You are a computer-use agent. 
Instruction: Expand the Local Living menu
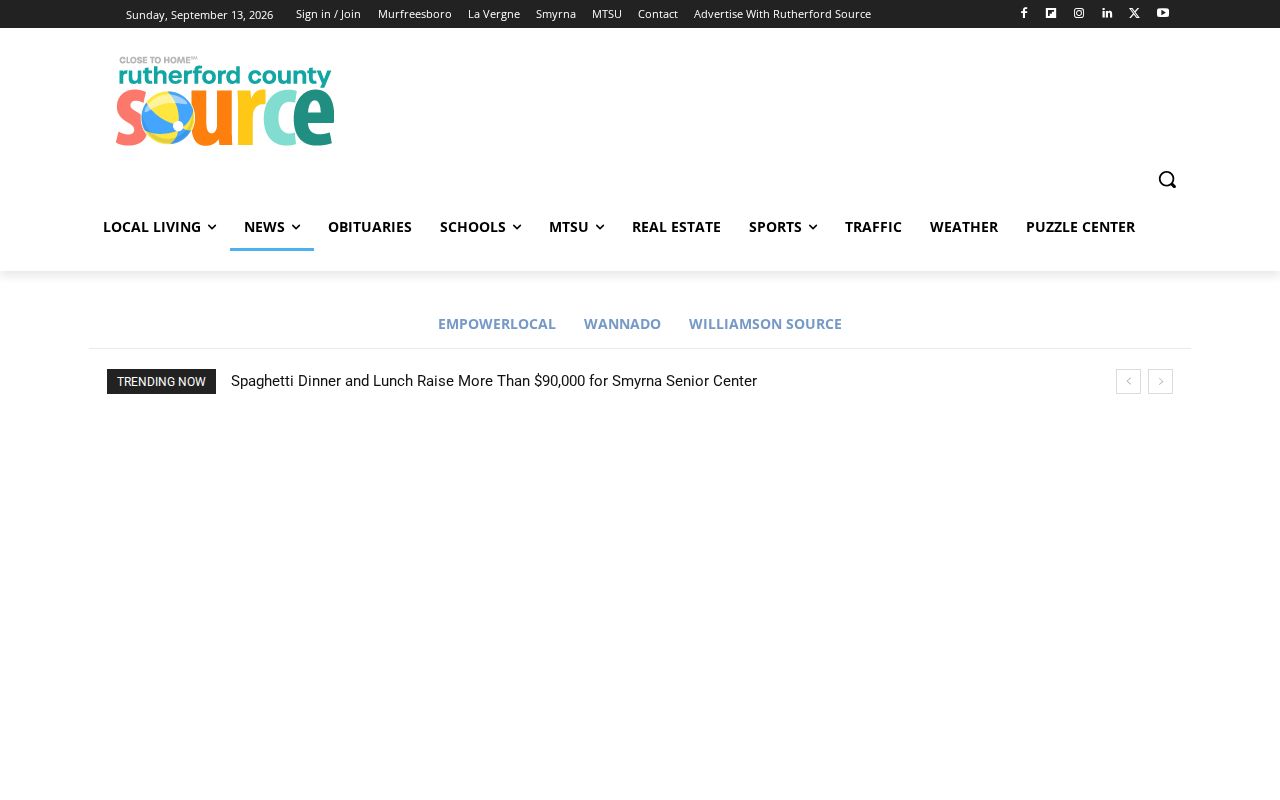pos(159,227)
